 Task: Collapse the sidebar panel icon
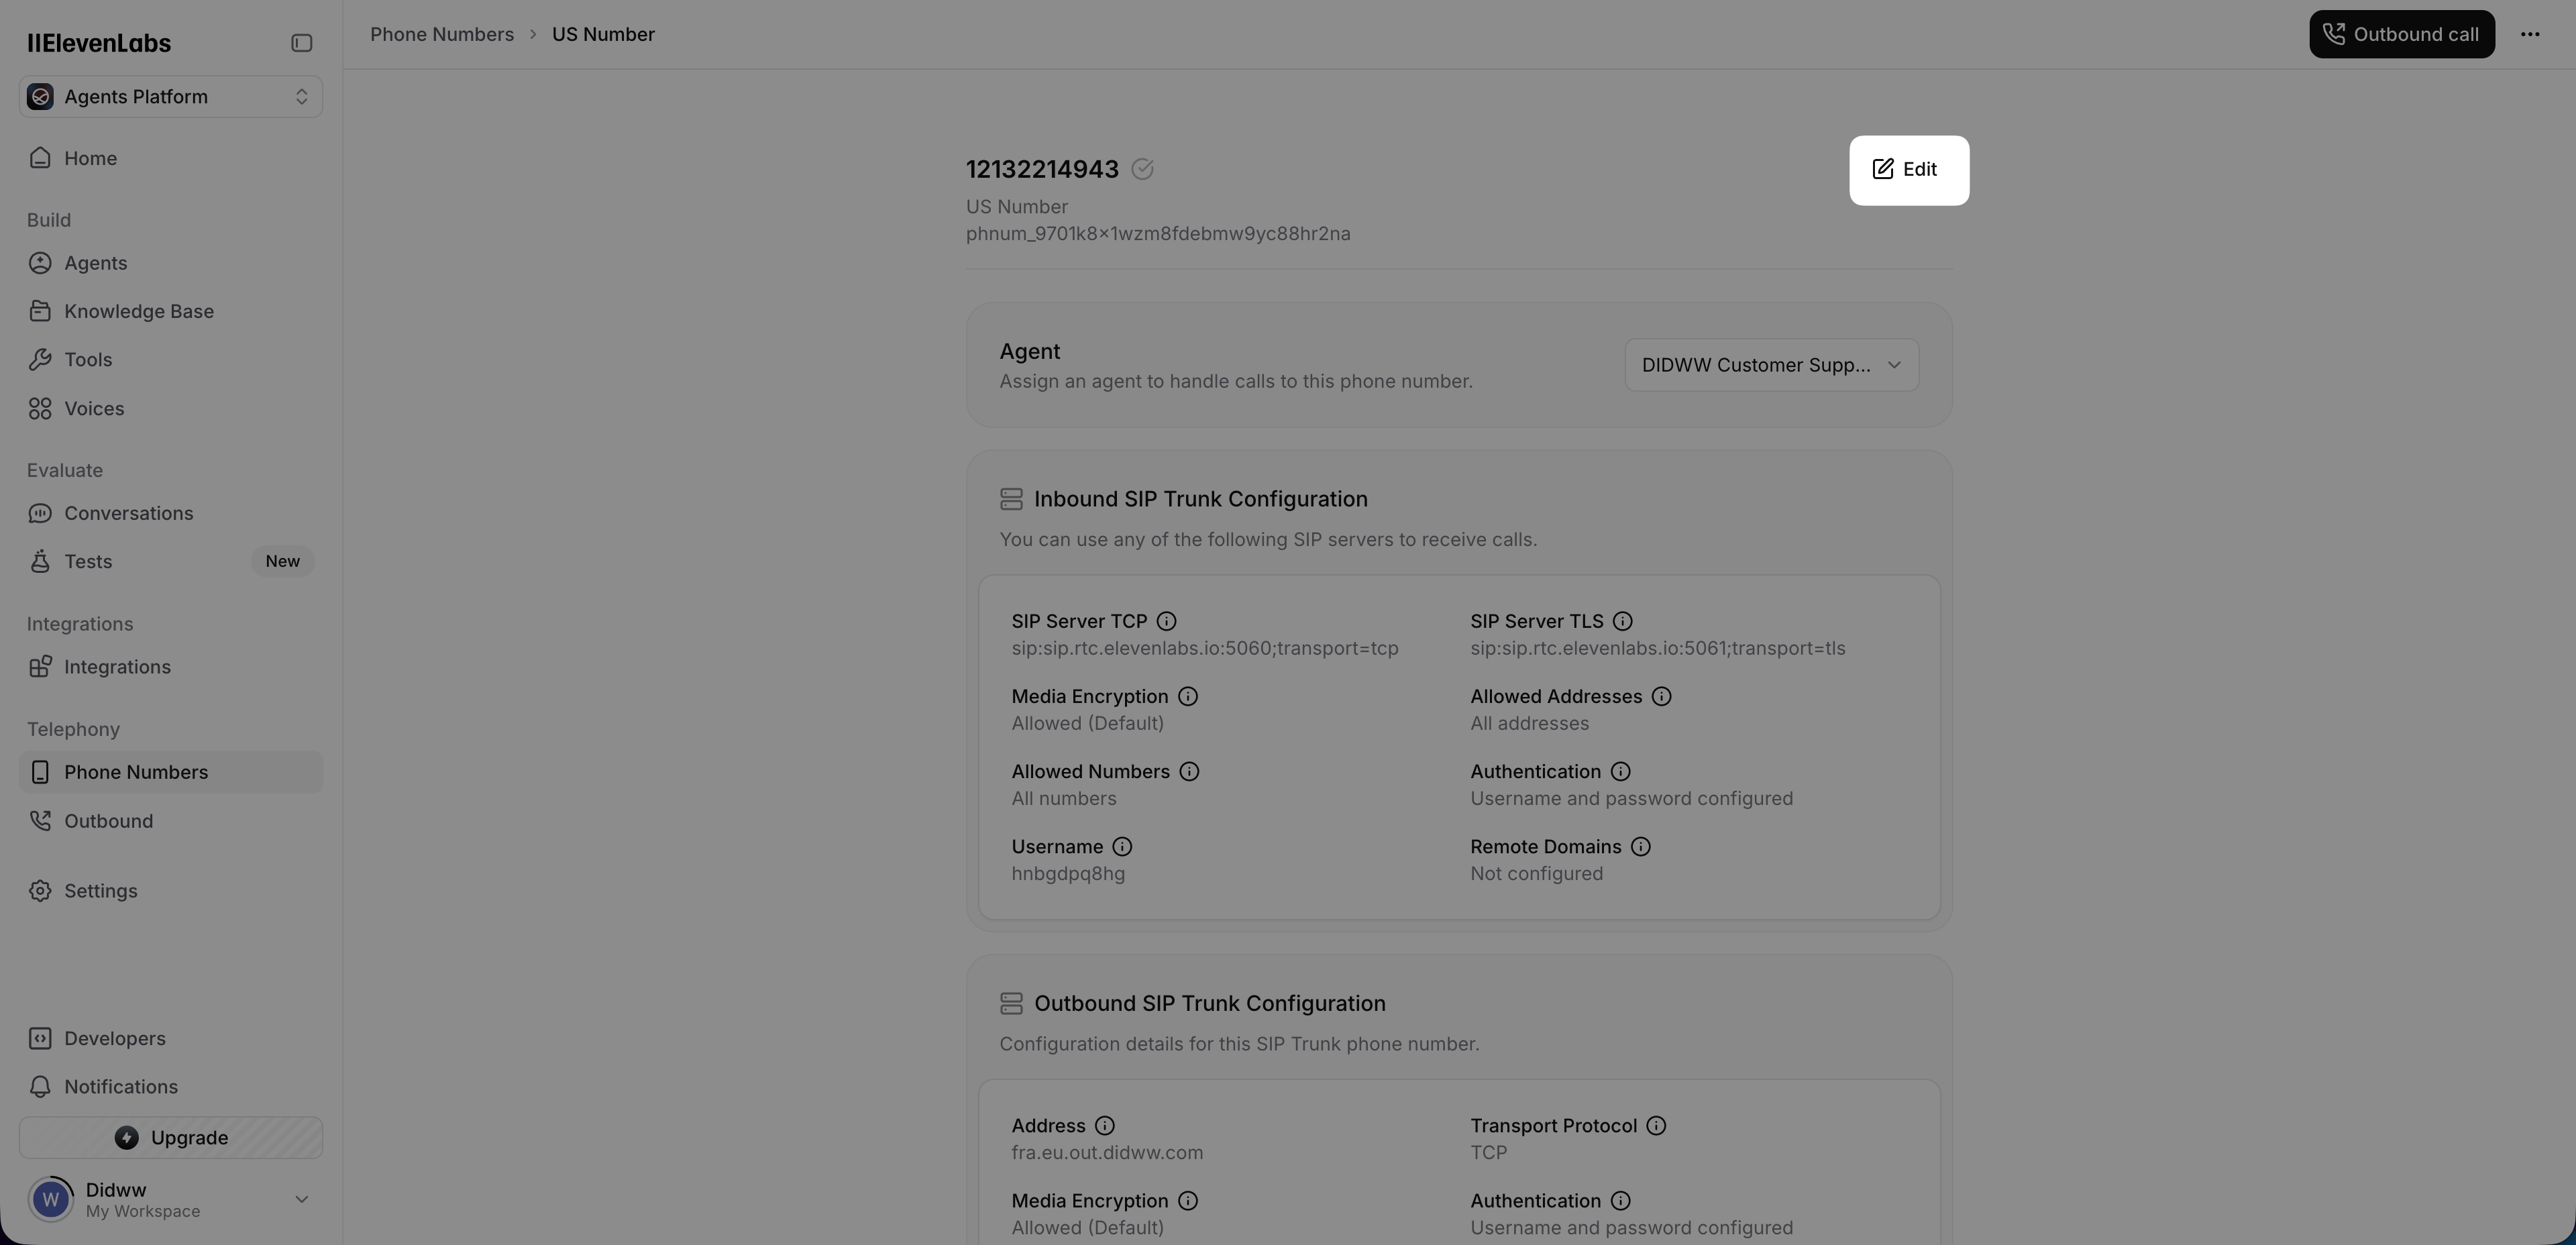[301, 43]
